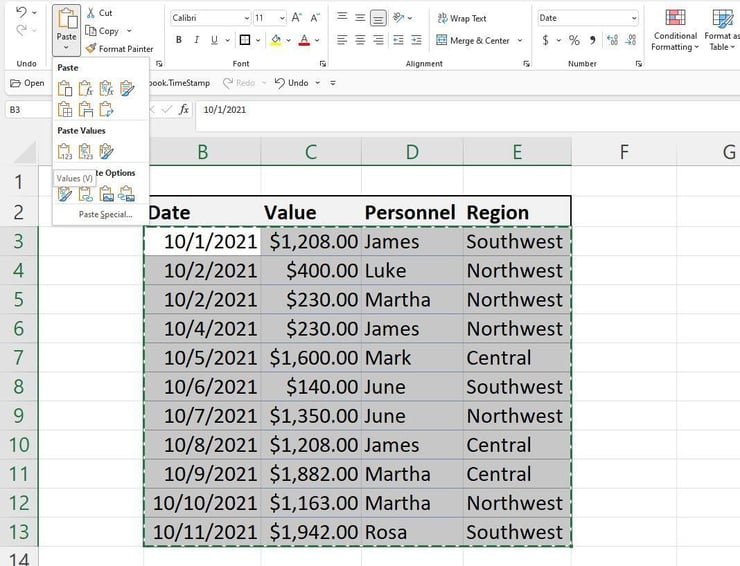Align text right

[x=378, y=40]
